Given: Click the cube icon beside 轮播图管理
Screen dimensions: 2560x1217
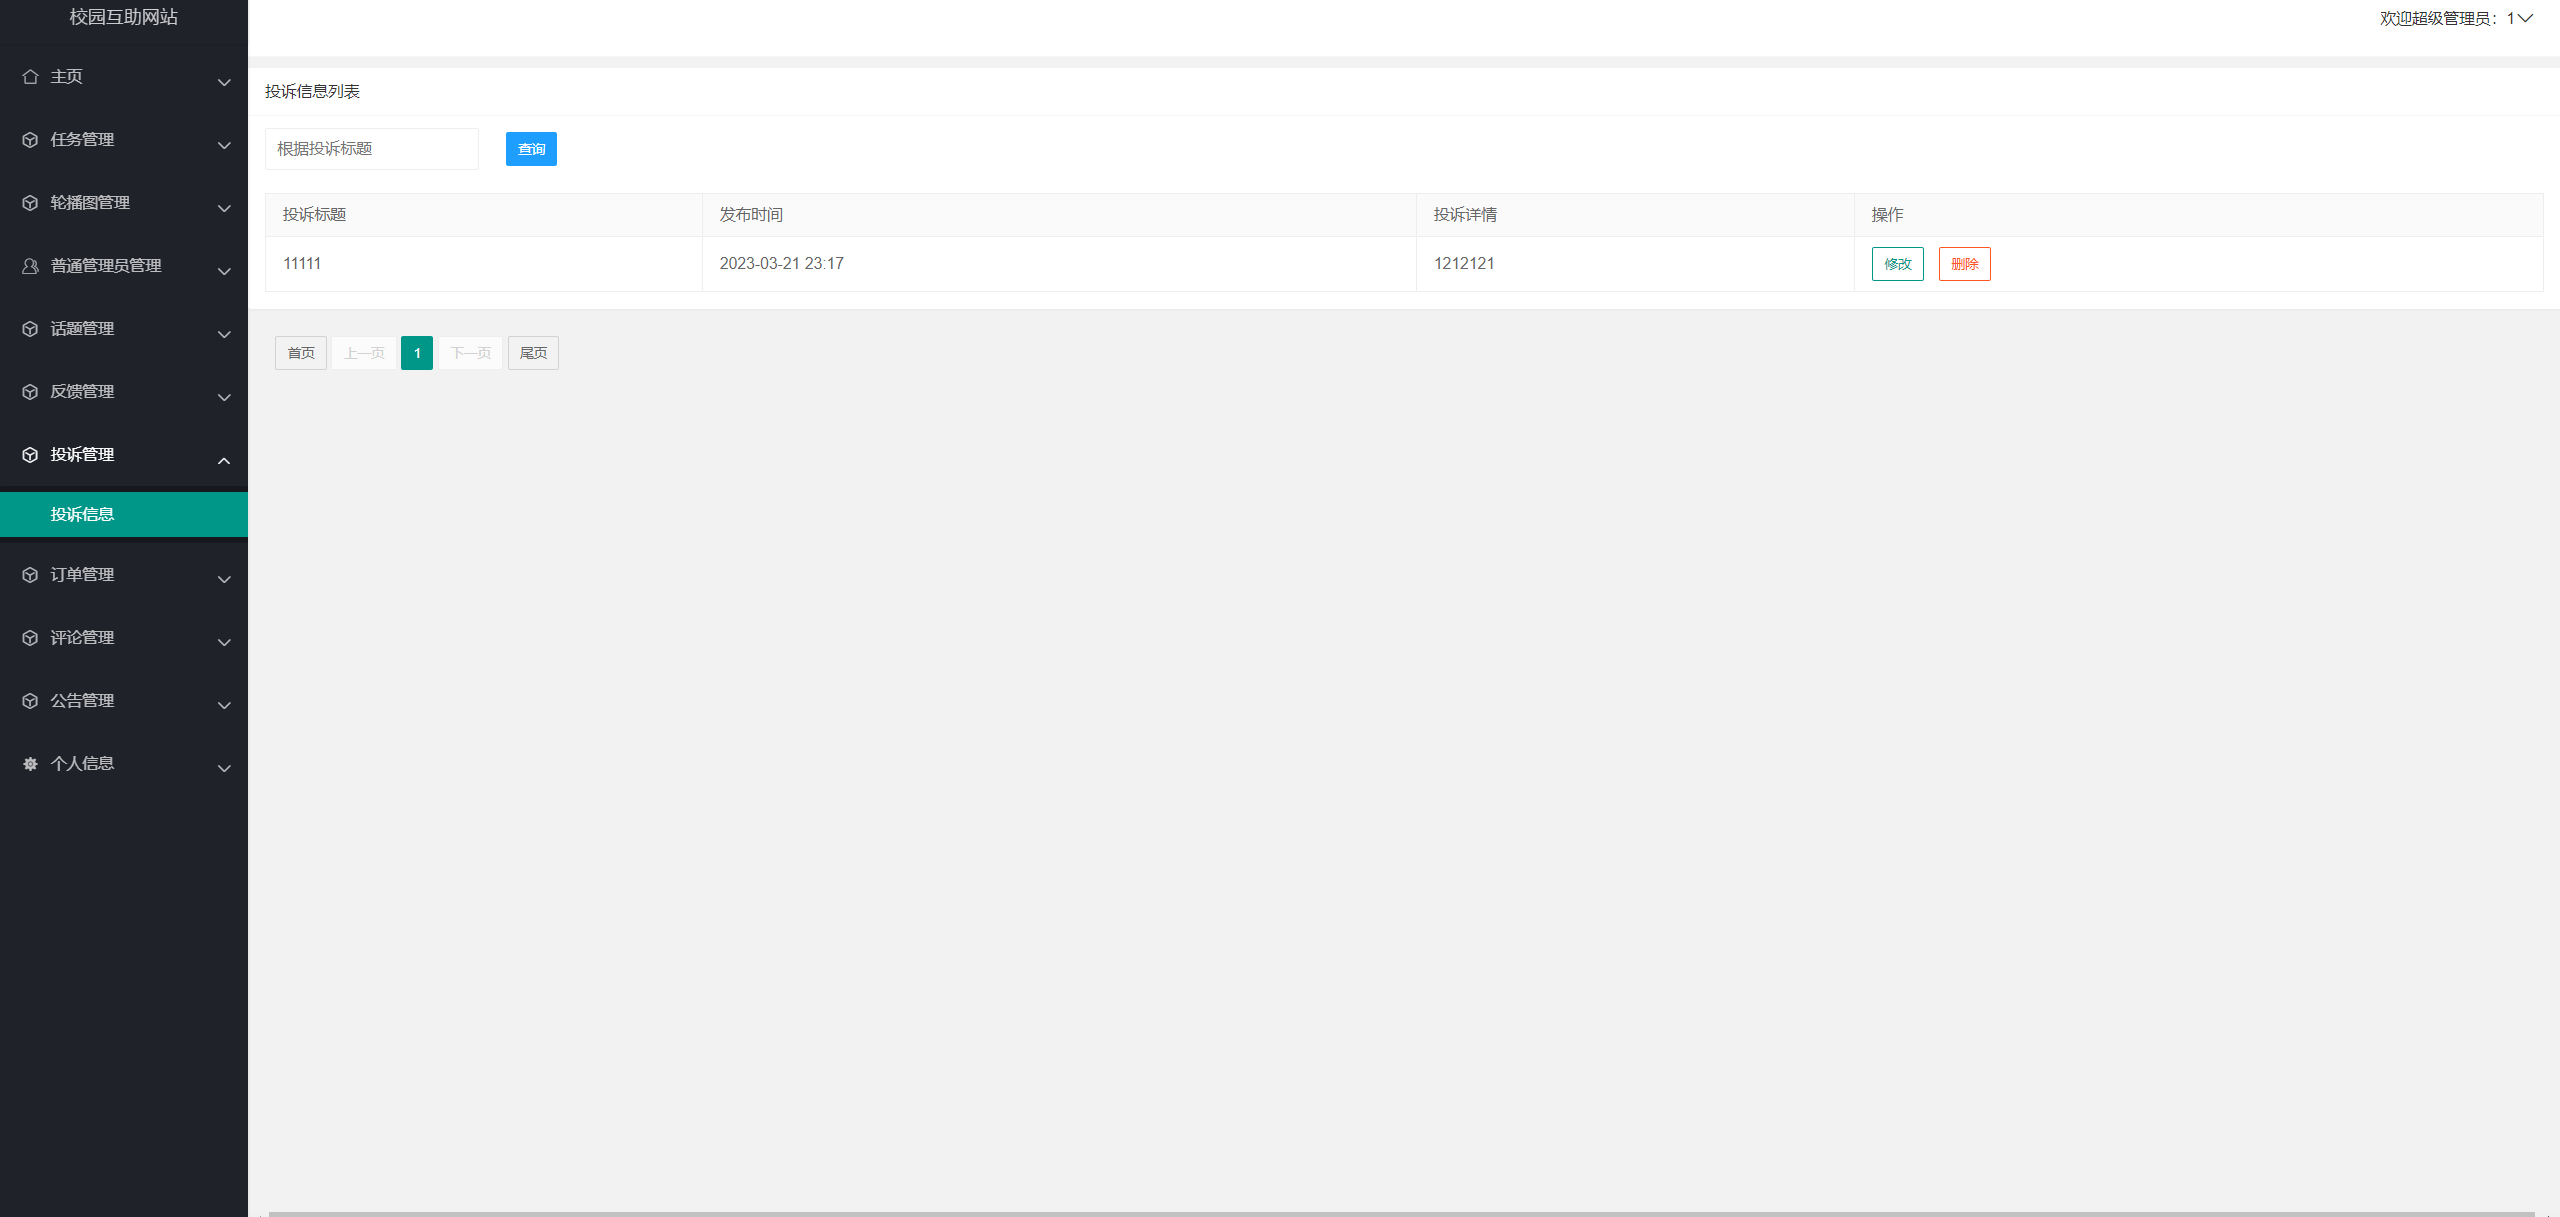Looking at the screenshot, I should coord(30,203).
